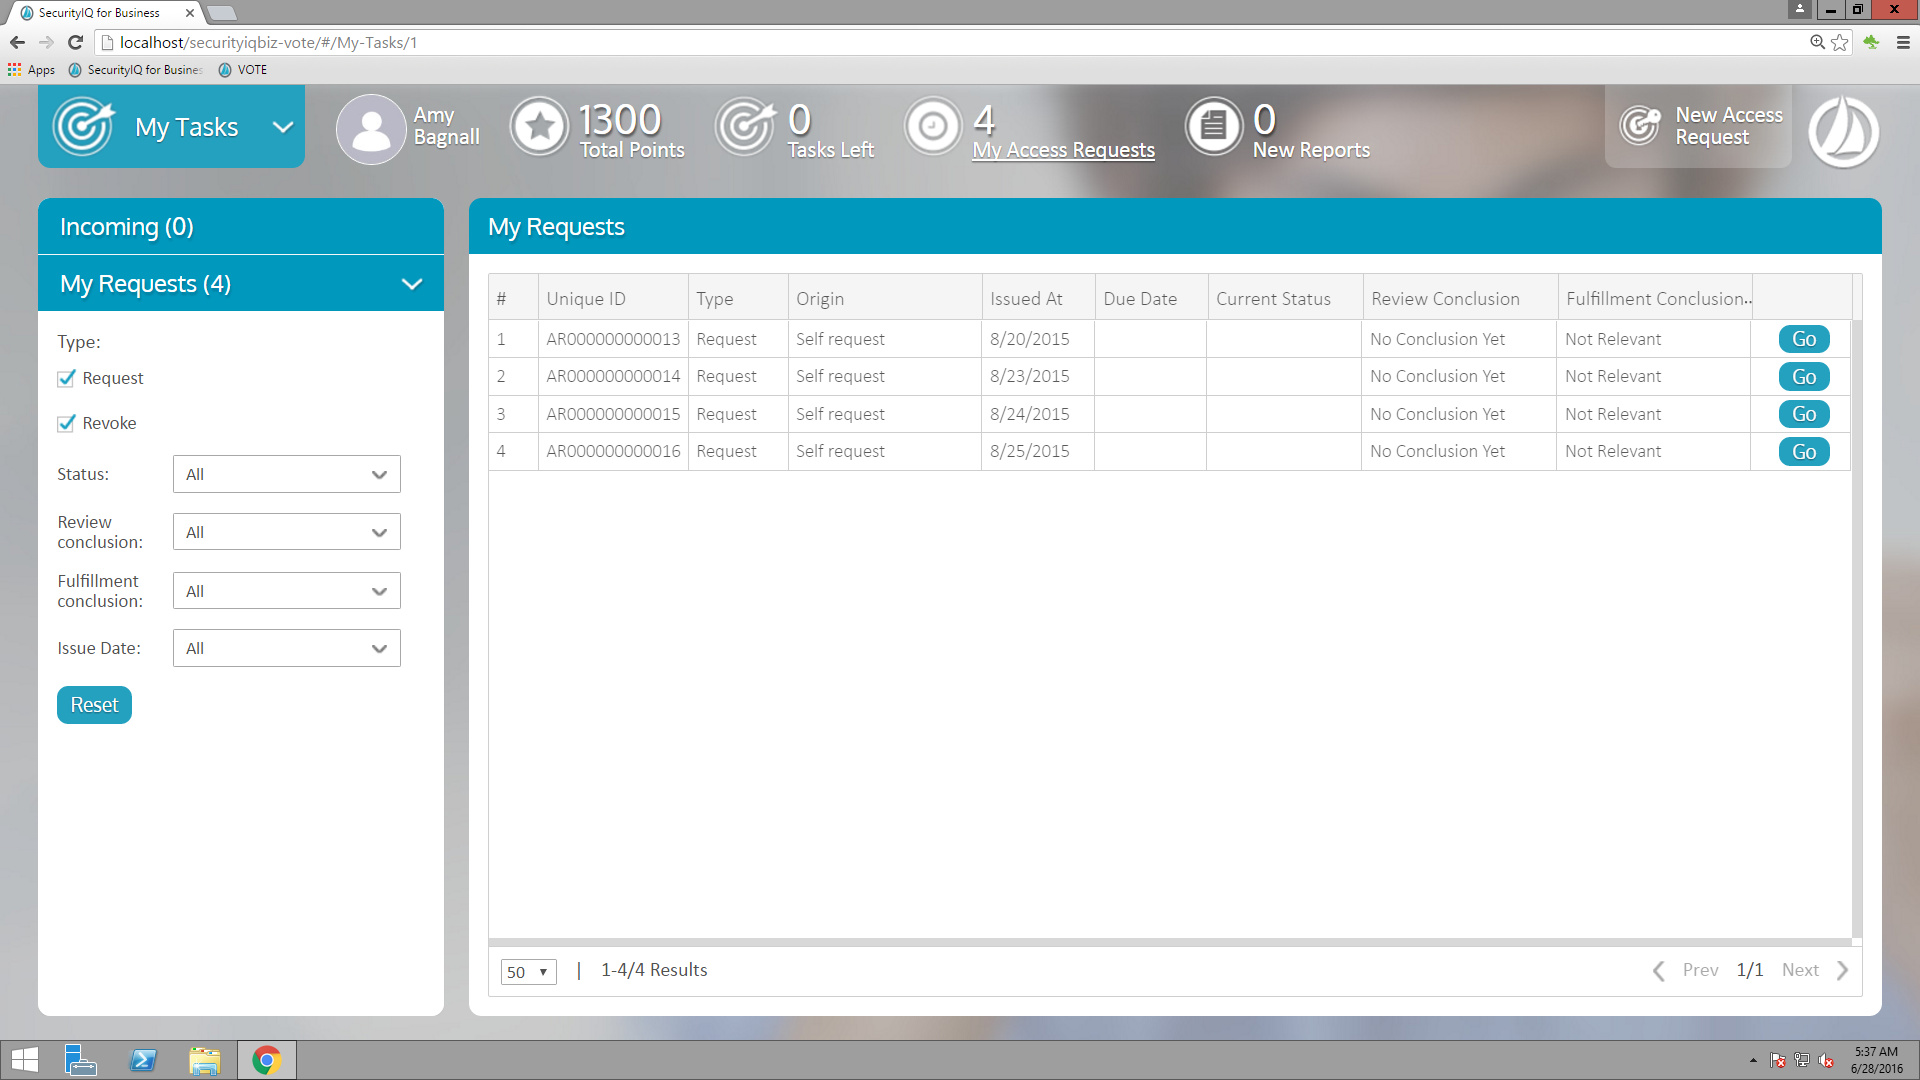Open the Issue Date filter dropdown
The image size is (1920, 1080).
286,648
